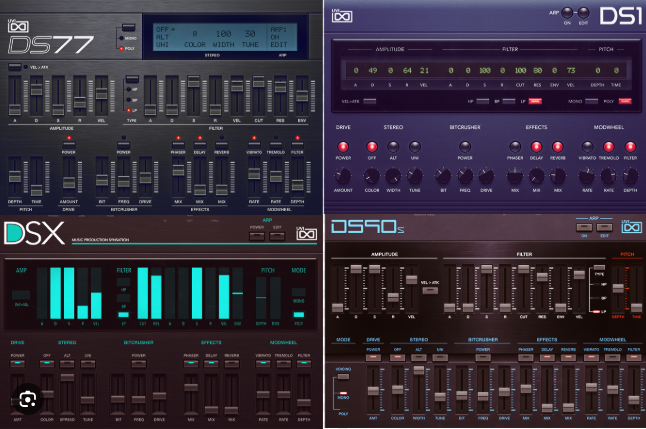This screenshot has height=429, width=646.
Task: Select MONO voice mode on DS77
Action: (x=122, y=38)
